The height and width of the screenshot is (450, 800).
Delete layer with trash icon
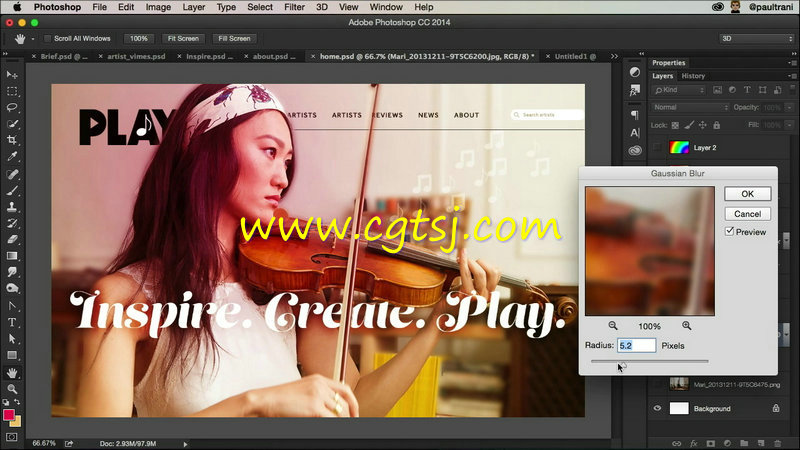(778, 443)
